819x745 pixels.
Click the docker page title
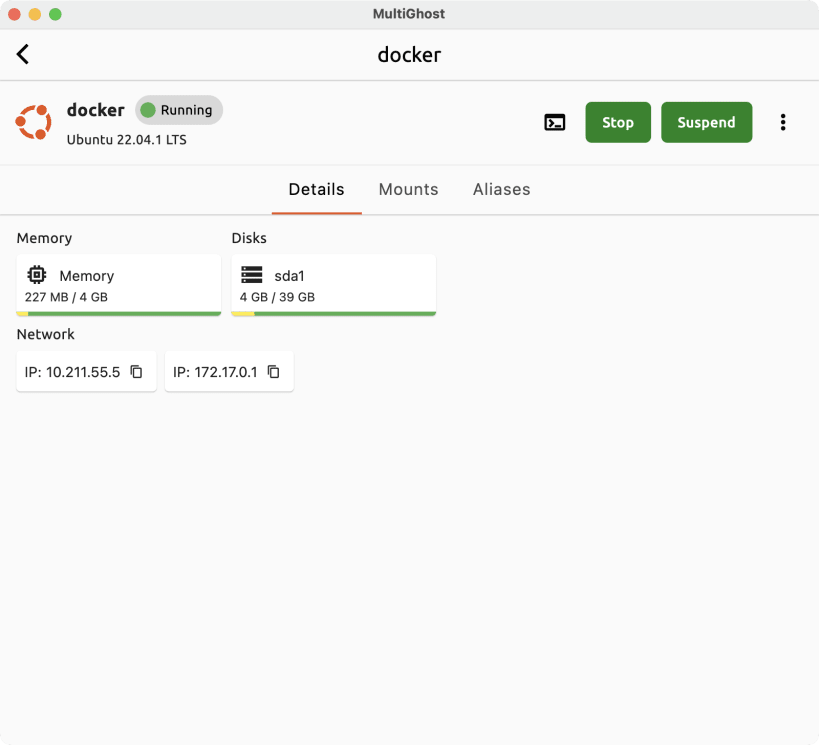pos(410,55)
